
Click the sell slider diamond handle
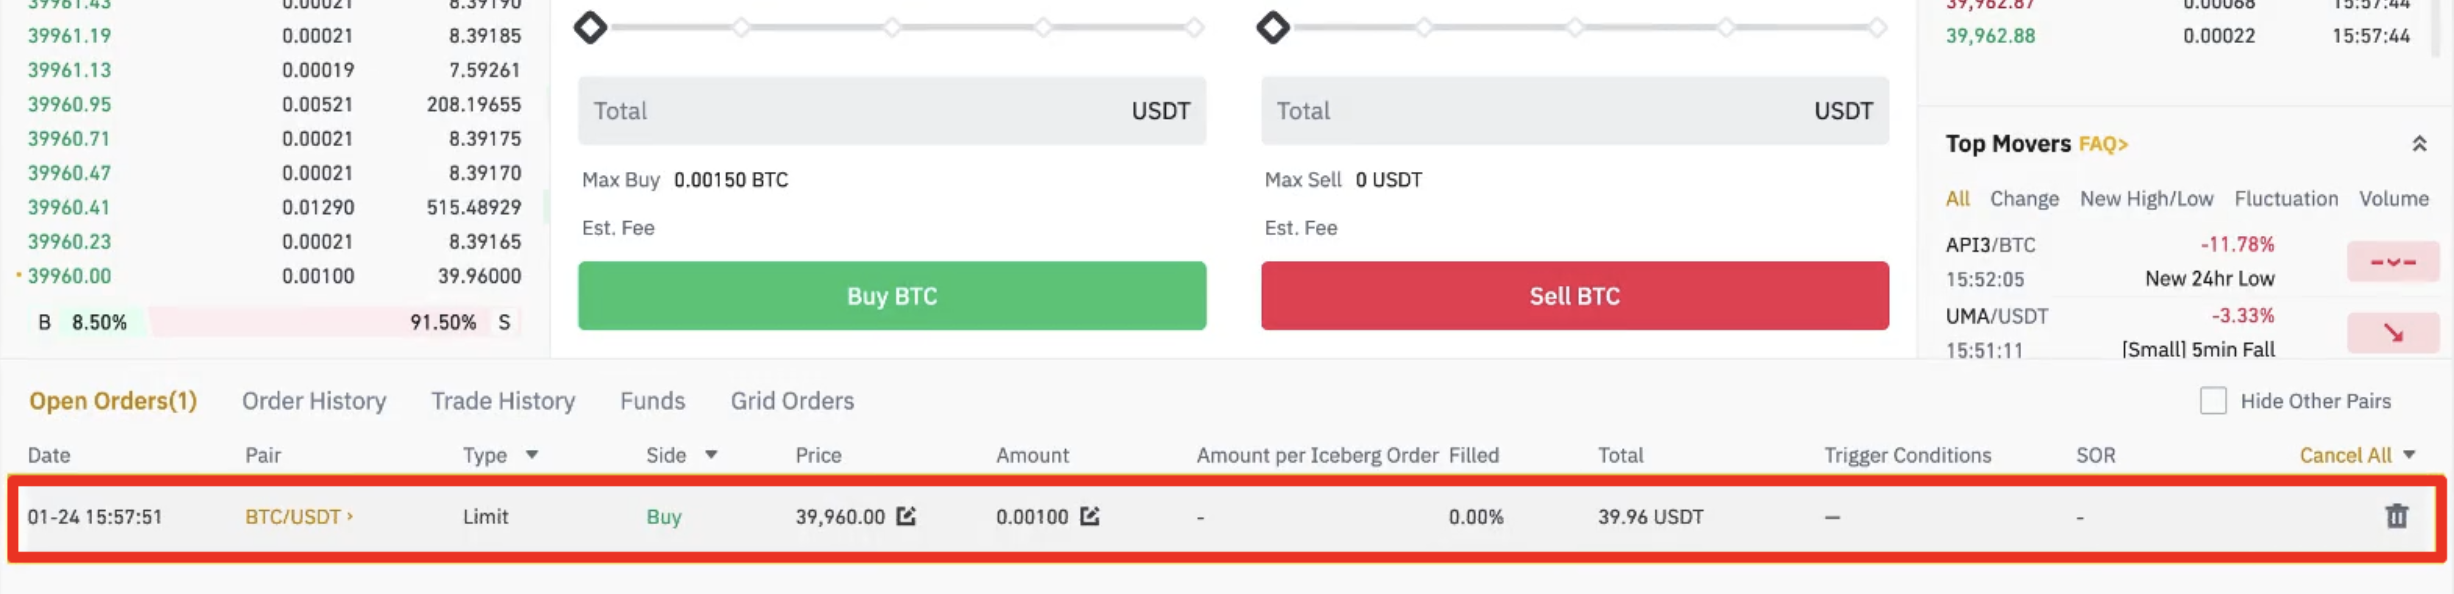[1272, 27]
